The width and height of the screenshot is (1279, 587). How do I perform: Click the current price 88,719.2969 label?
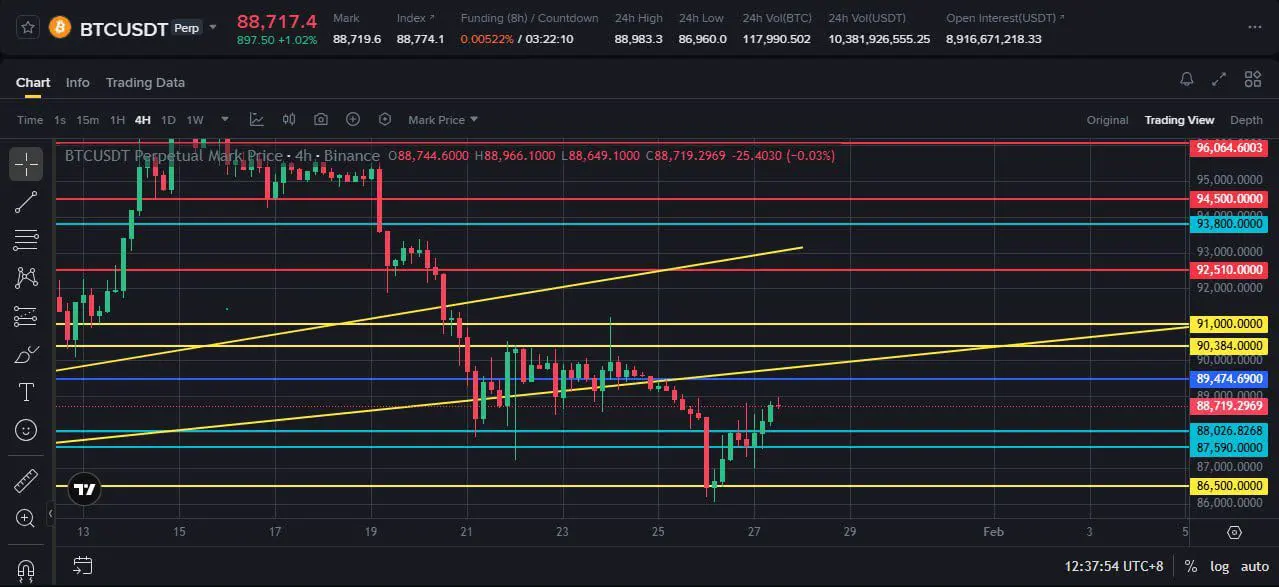point(1229,406)
